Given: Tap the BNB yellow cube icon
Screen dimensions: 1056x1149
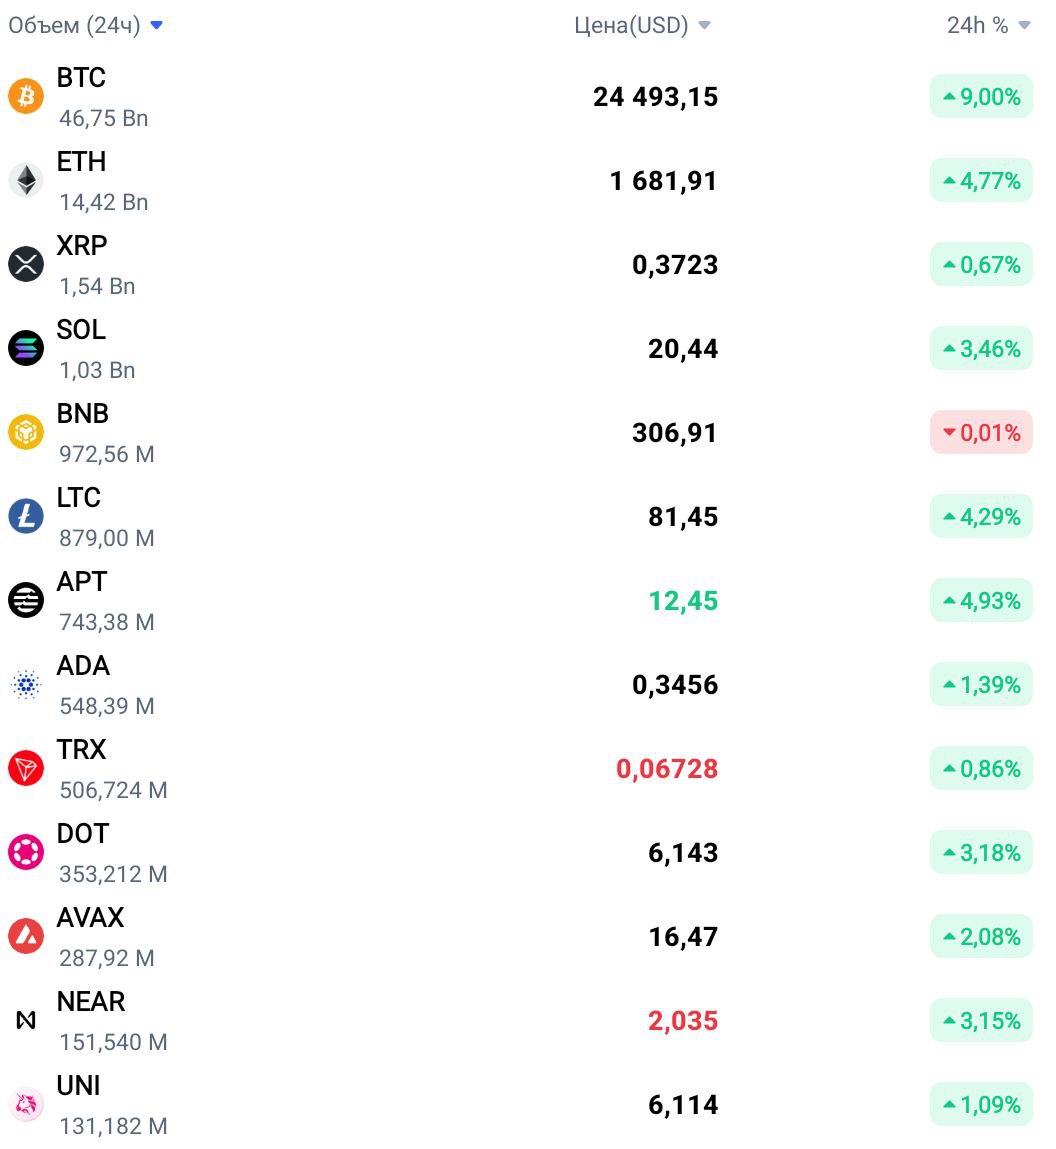Looking at the screenshot, I should tap(26, 432).
